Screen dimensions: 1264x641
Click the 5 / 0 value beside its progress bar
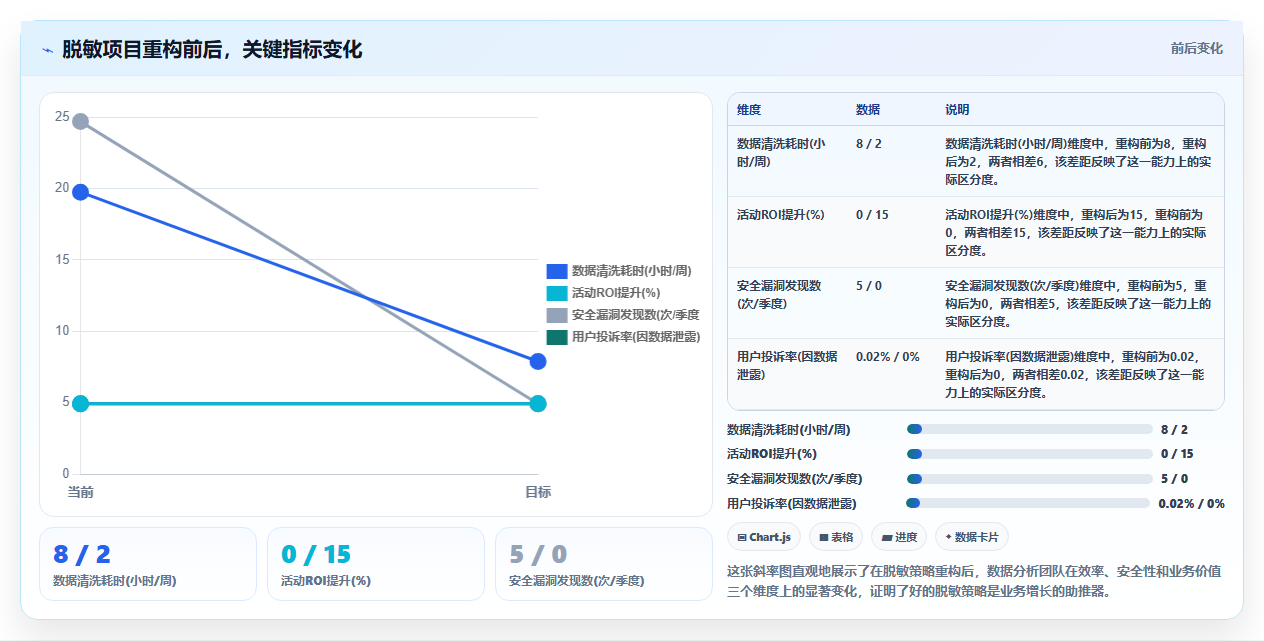coord(1174,478)
